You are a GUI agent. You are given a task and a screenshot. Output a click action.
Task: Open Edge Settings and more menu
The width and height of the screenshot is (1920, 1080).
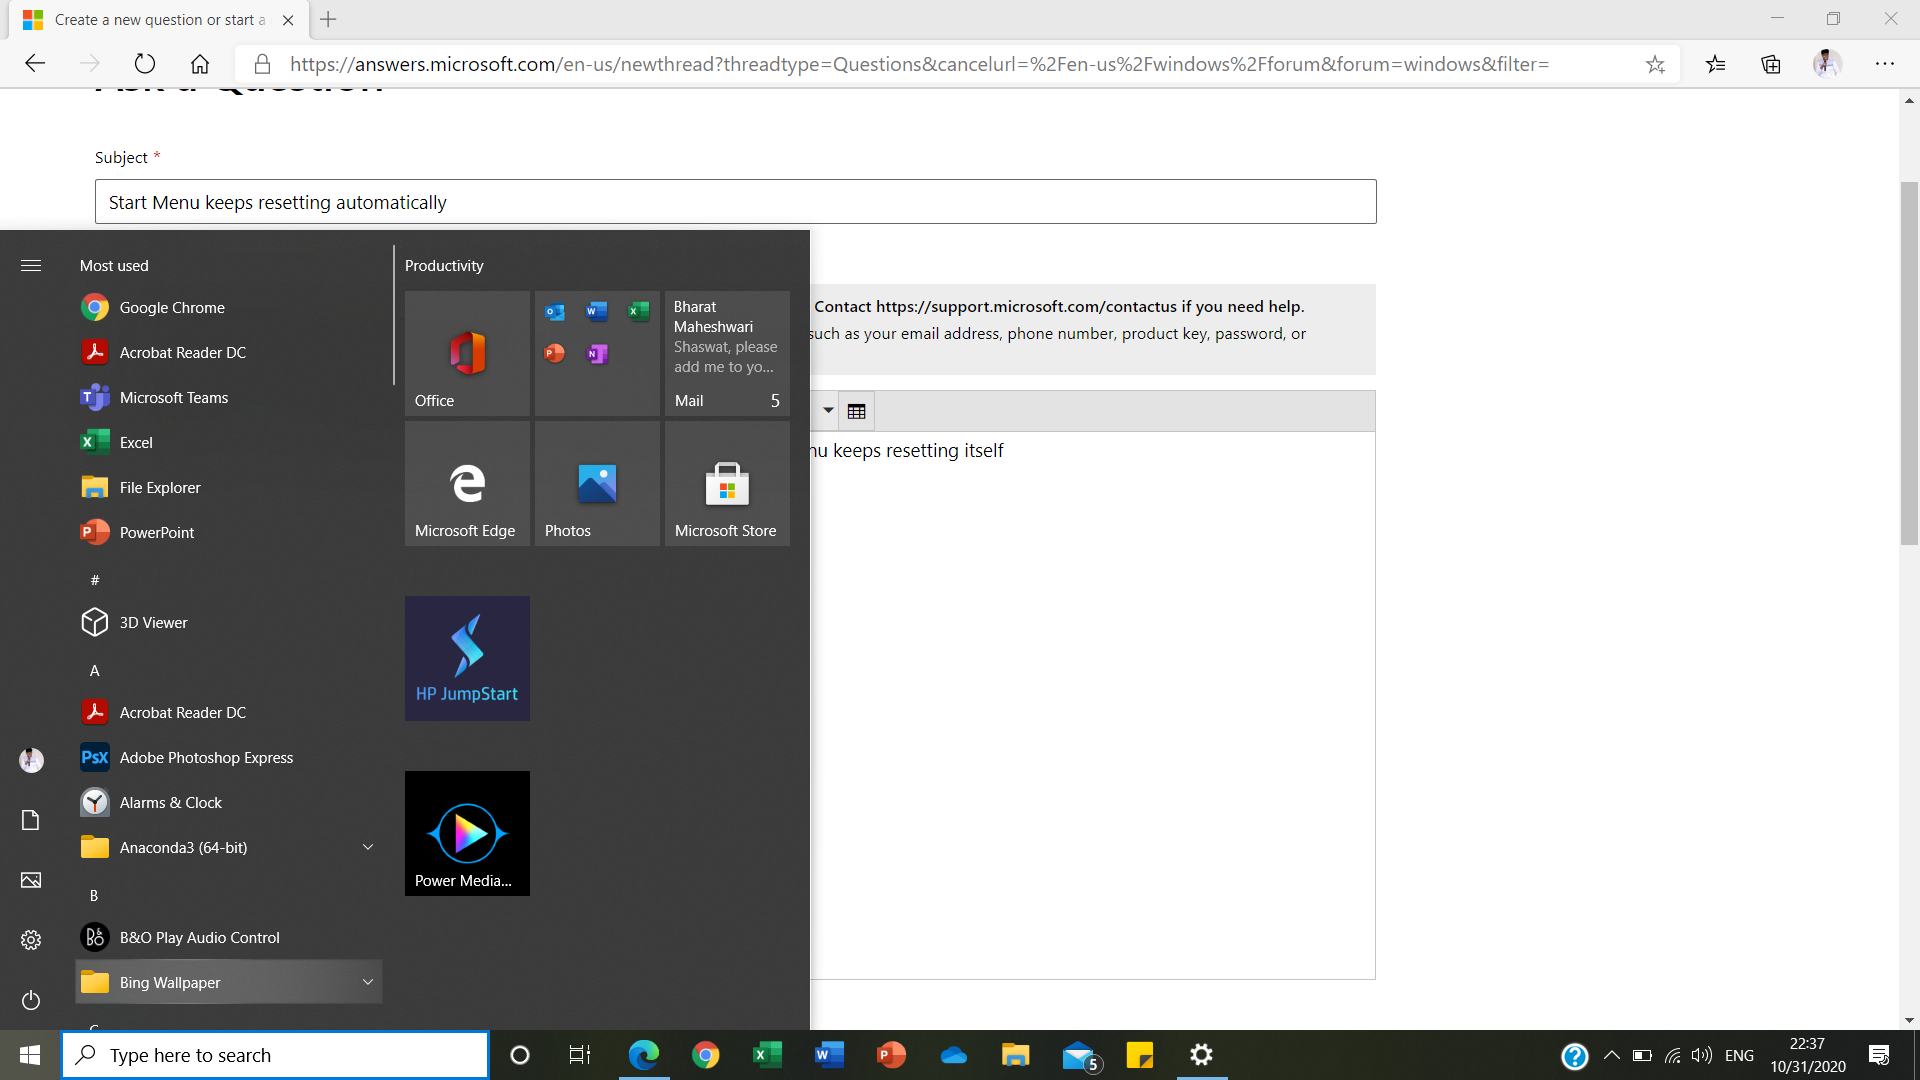pyautogui.click(x=1885, y=64)
